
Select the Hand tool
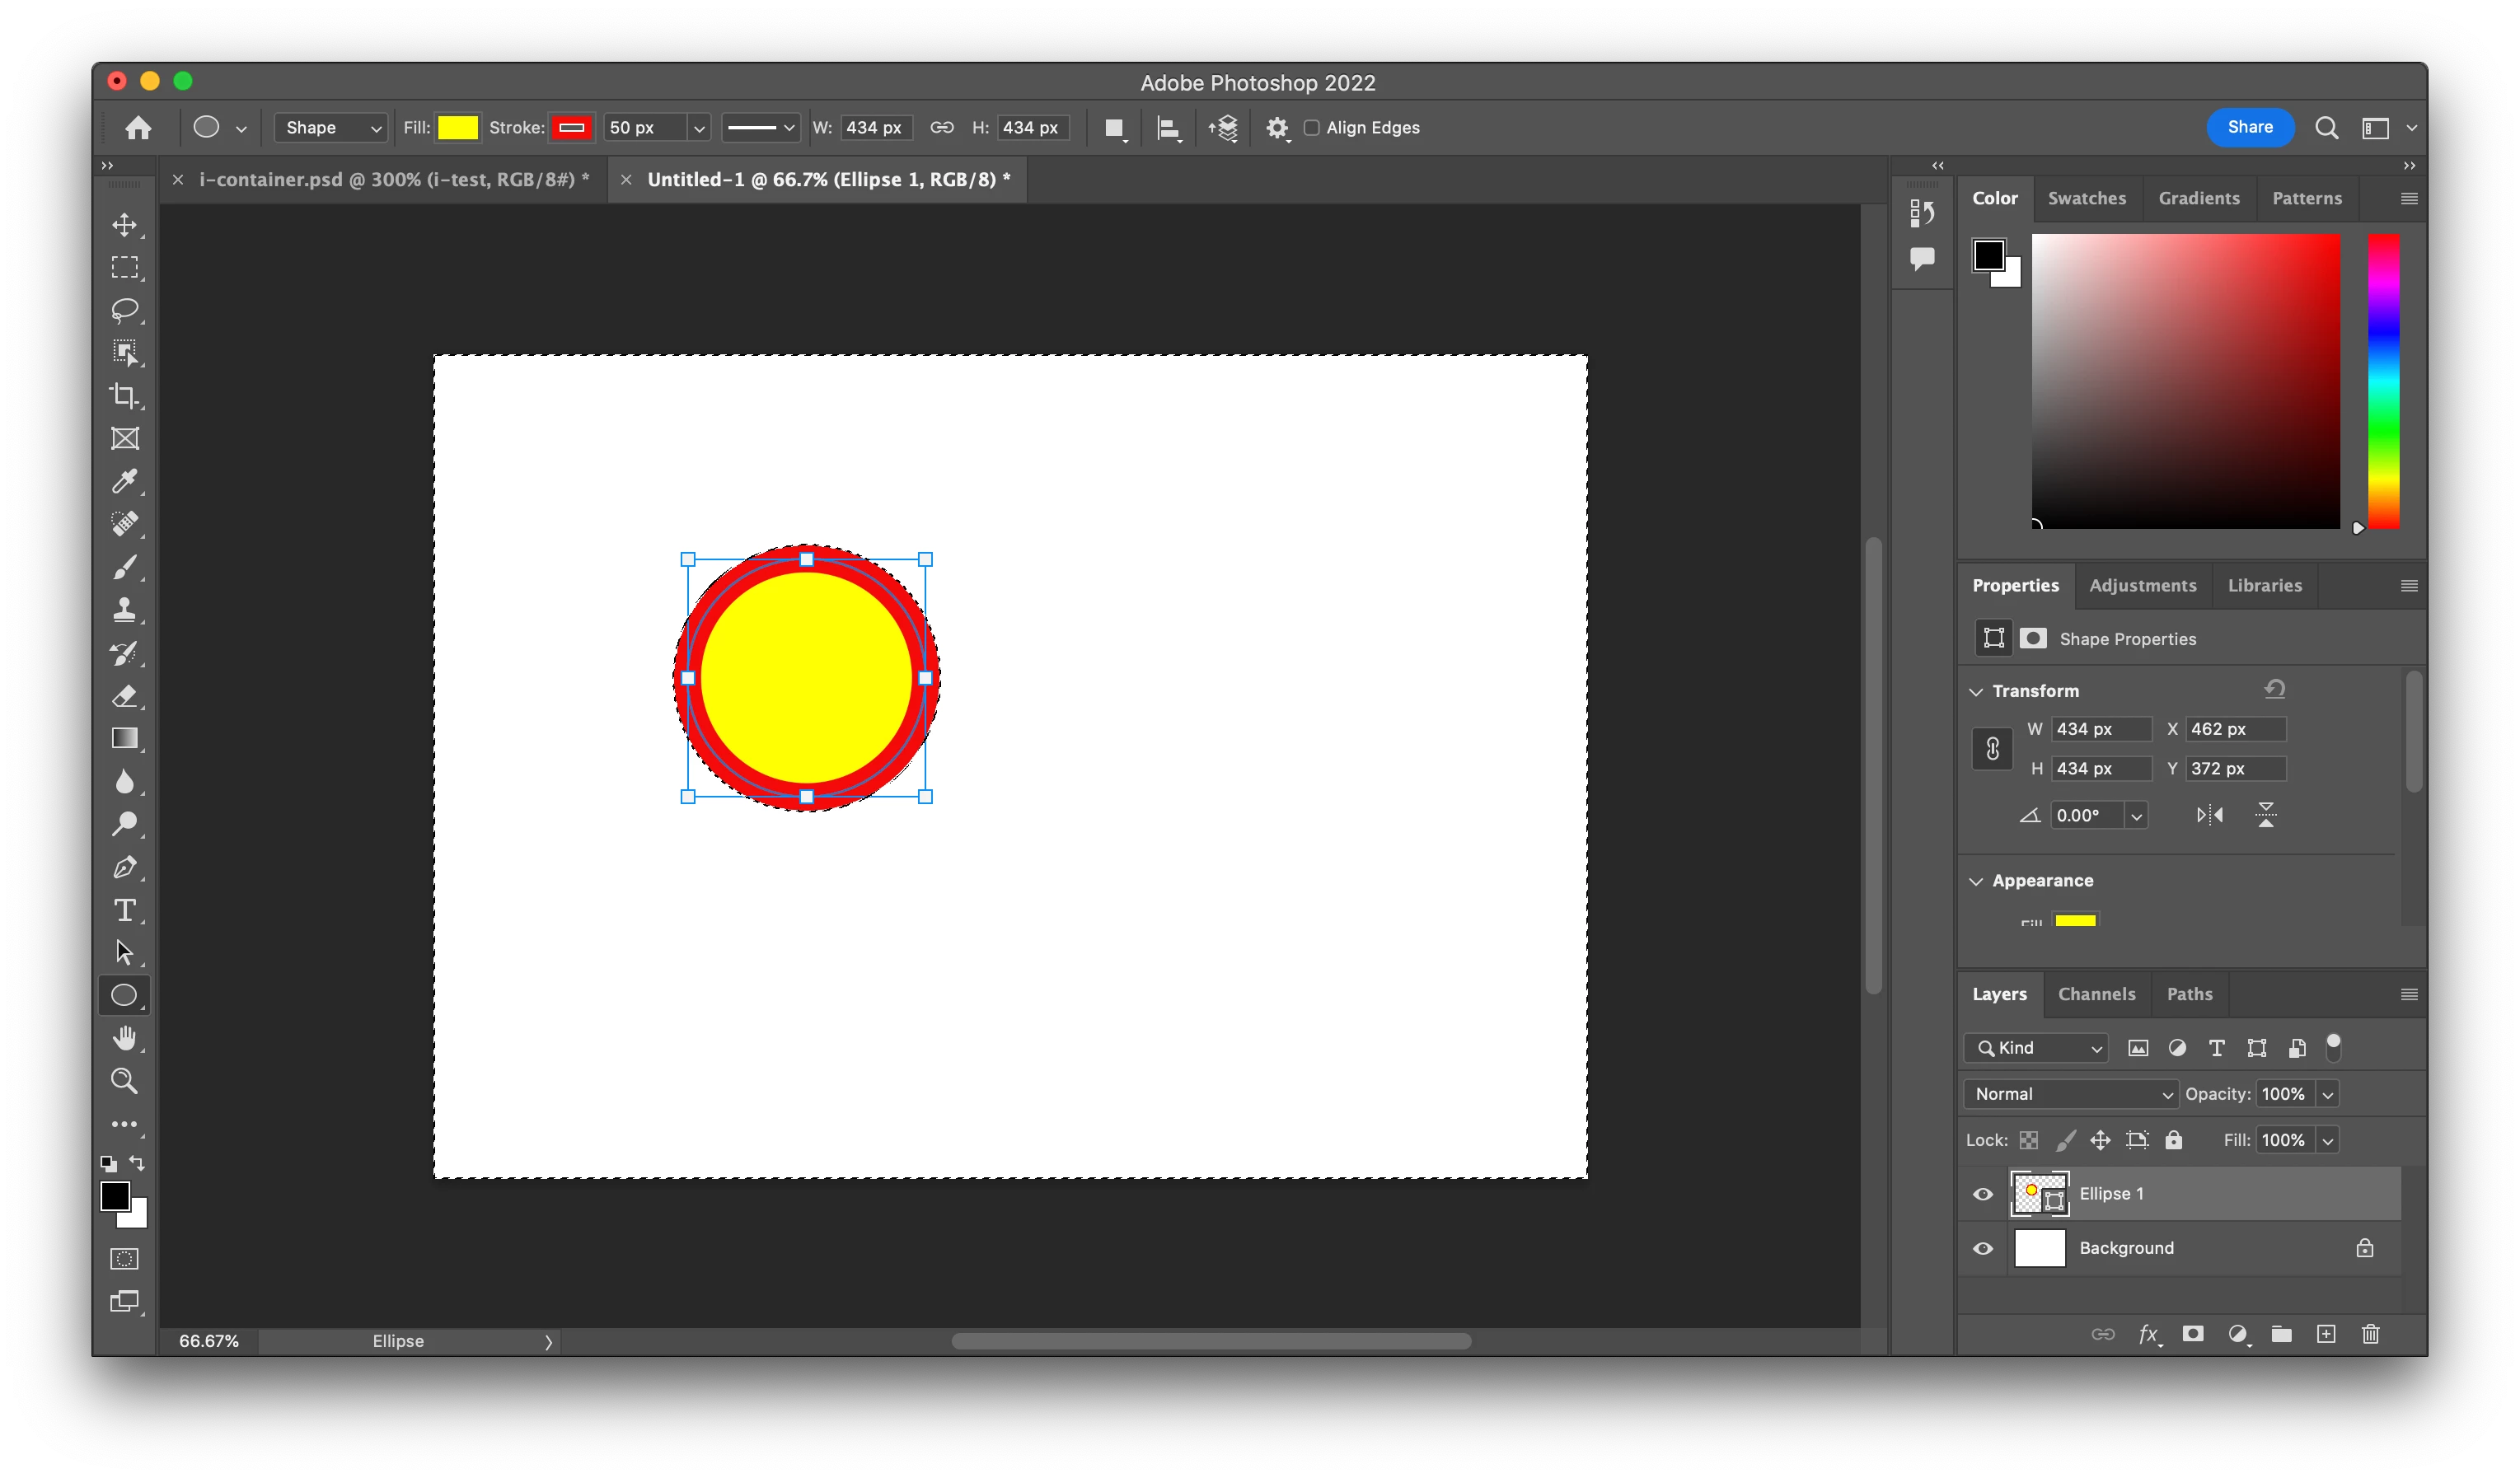125,1038
